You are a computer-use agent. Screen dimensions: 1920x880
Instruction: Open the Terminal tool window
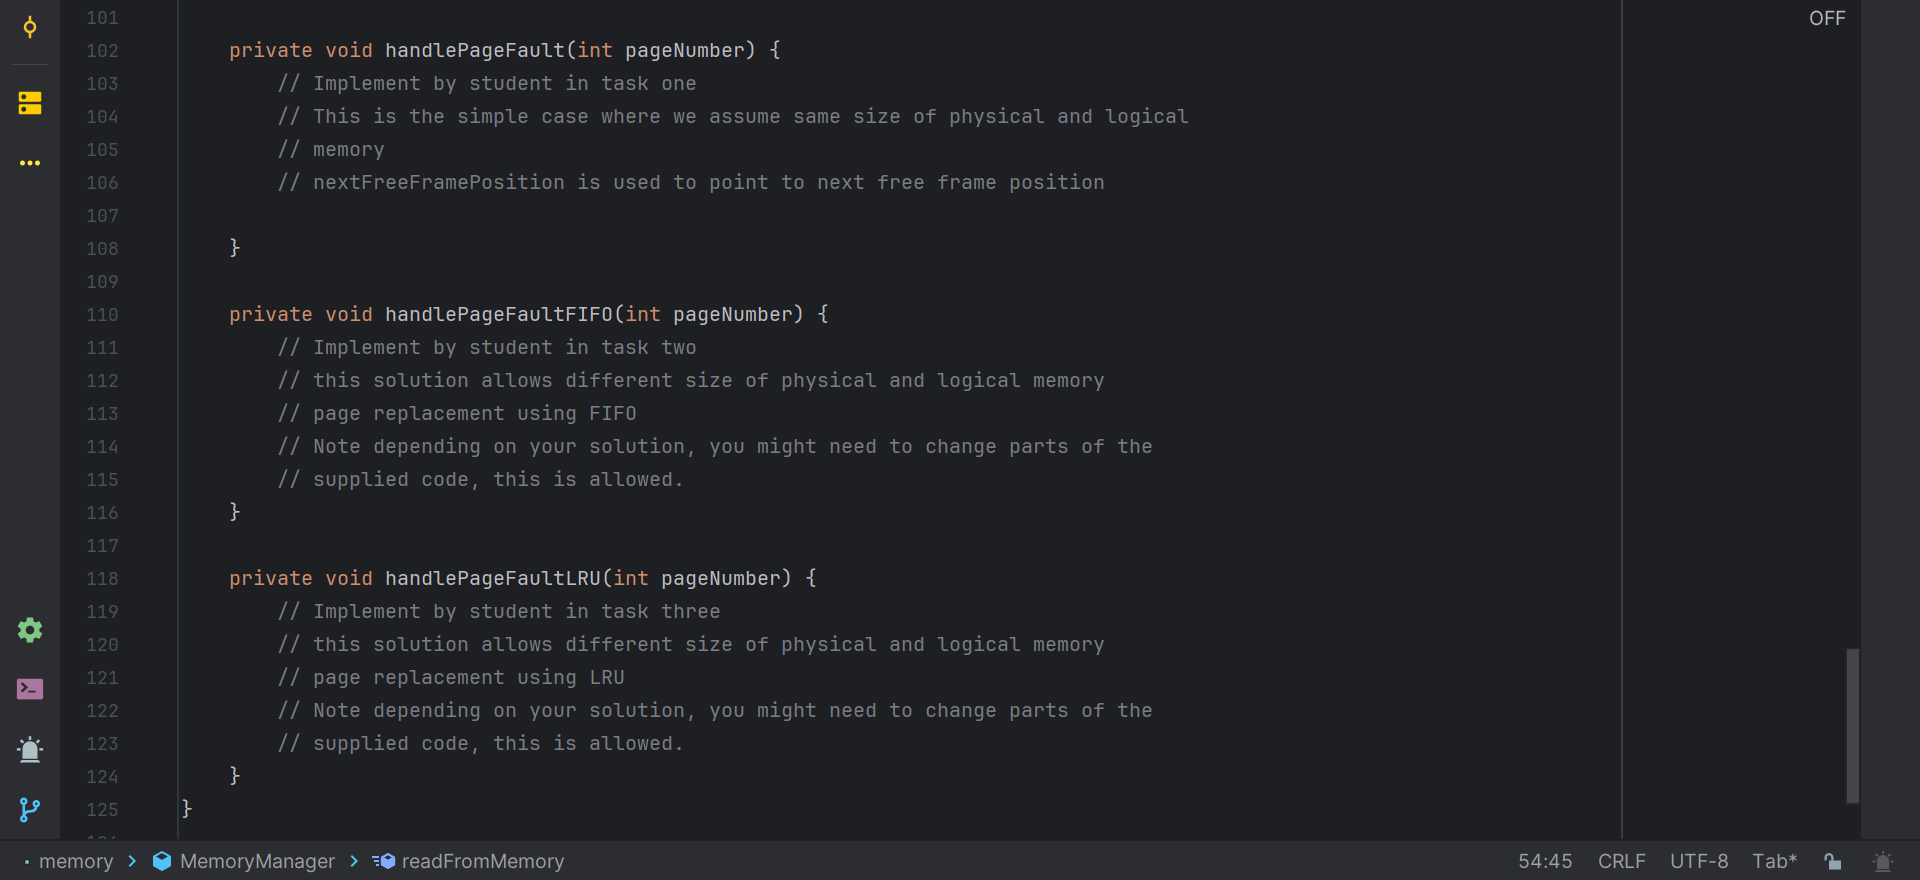[x=29, y=689]
